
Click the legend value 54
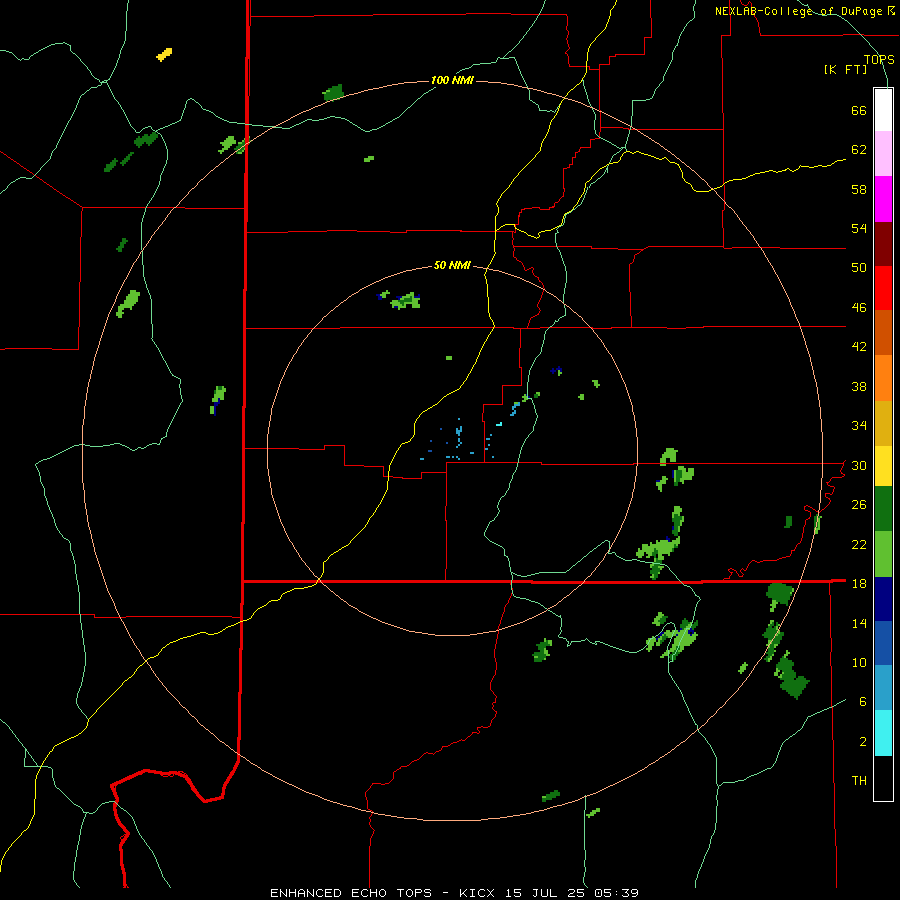(859, 228)
